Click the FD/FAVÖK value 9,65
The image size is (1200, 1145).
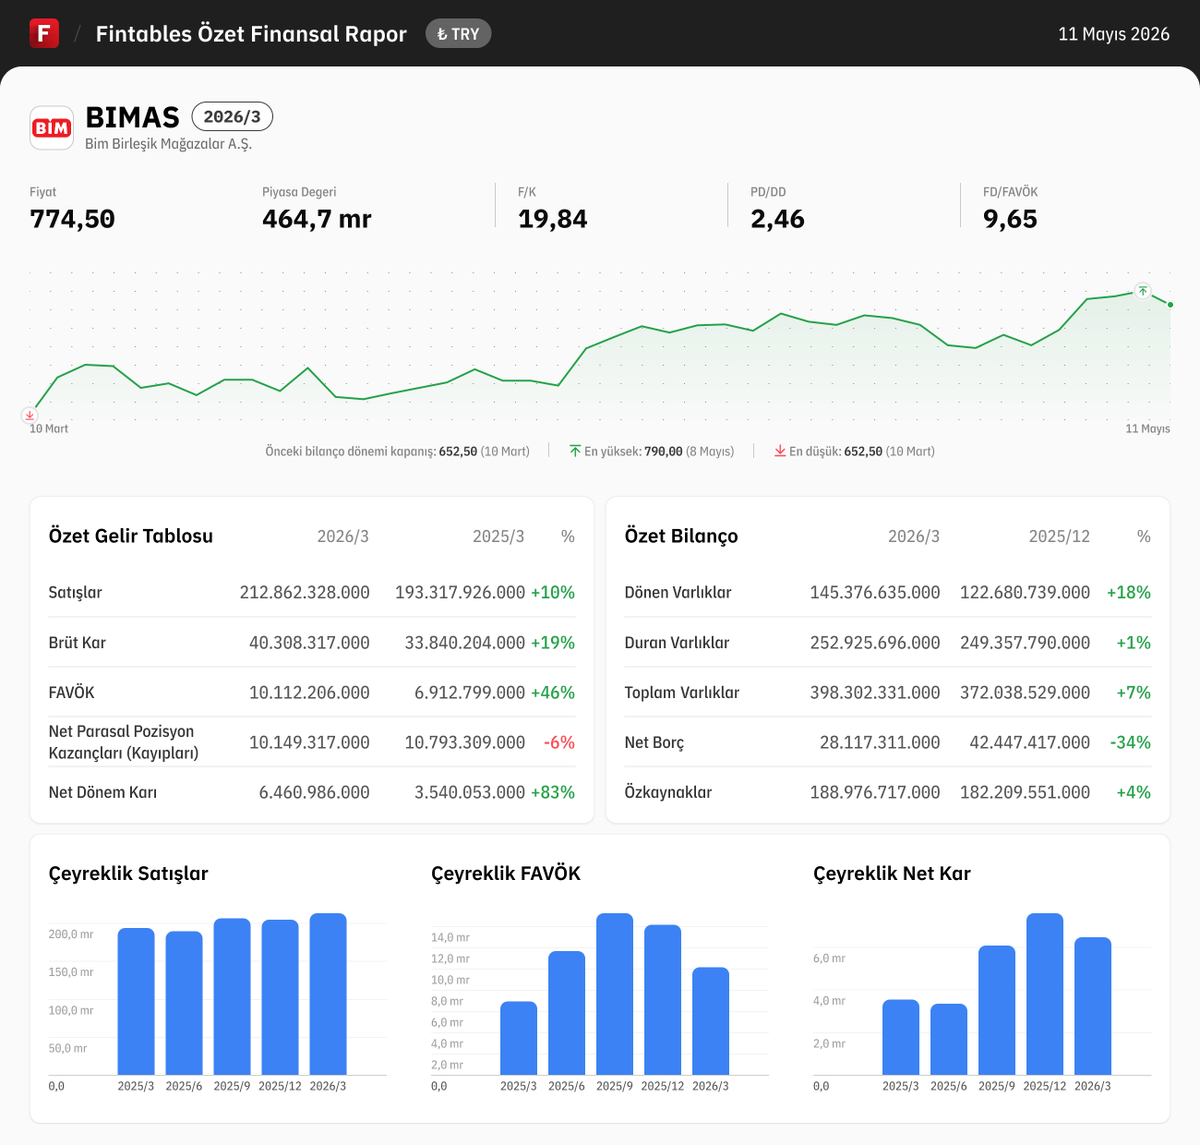tap(1010, 219)
